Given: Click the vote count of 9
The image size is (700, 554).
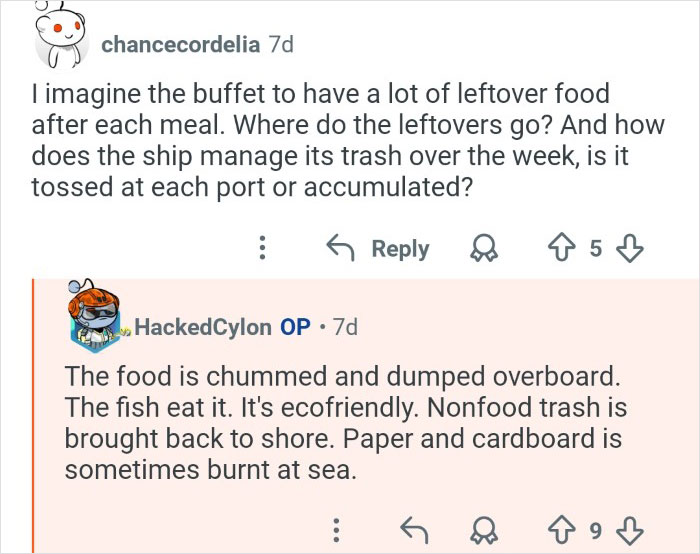Looking at the screenshot, I should pyautogui.click(x=594, y=527).
